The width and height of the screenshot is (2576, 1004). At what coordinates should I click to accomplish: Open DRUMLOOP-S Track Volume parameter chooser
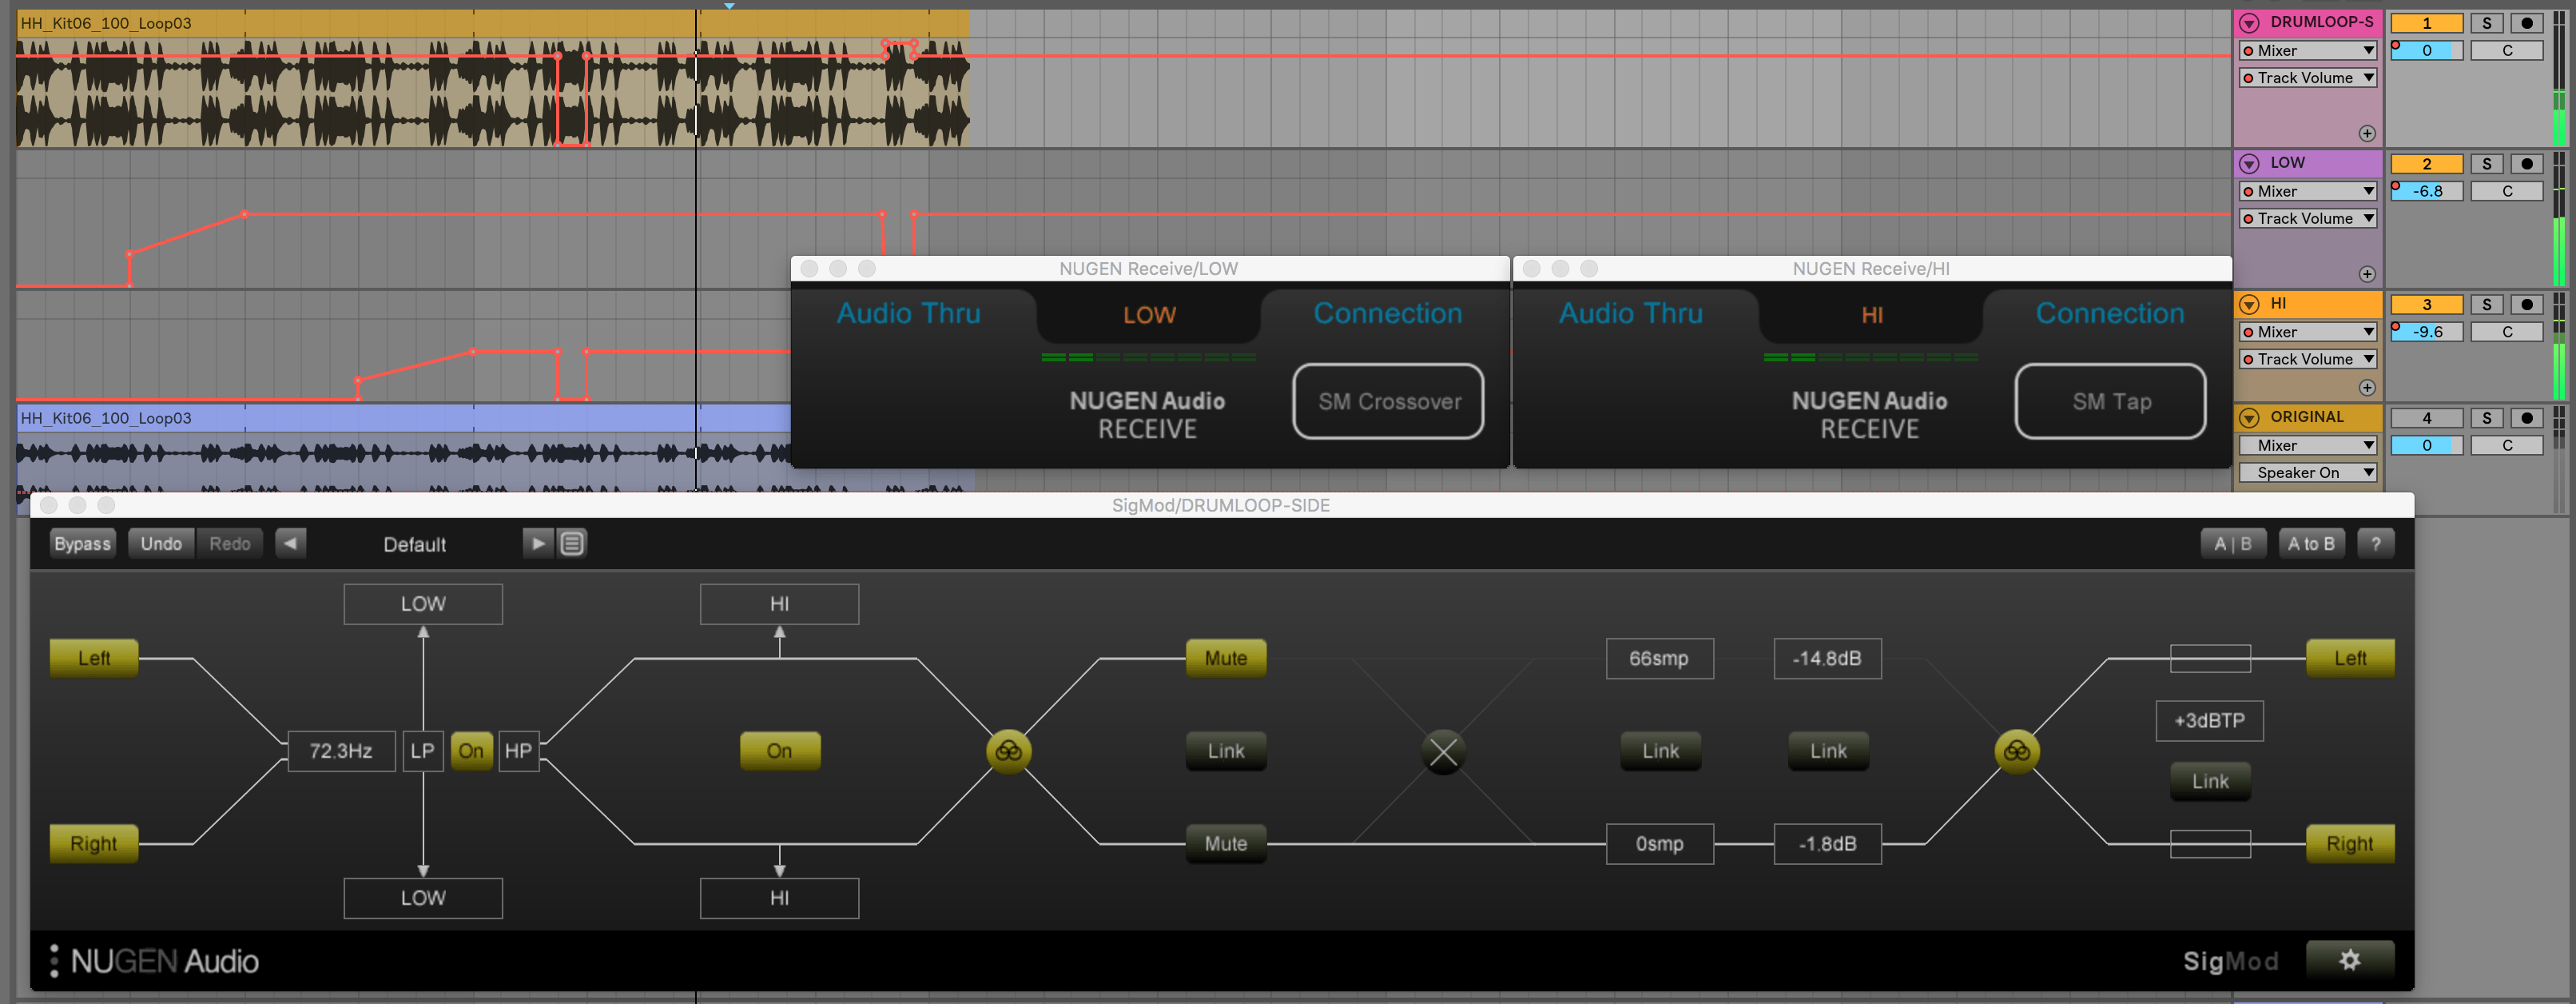[2307, 77]
